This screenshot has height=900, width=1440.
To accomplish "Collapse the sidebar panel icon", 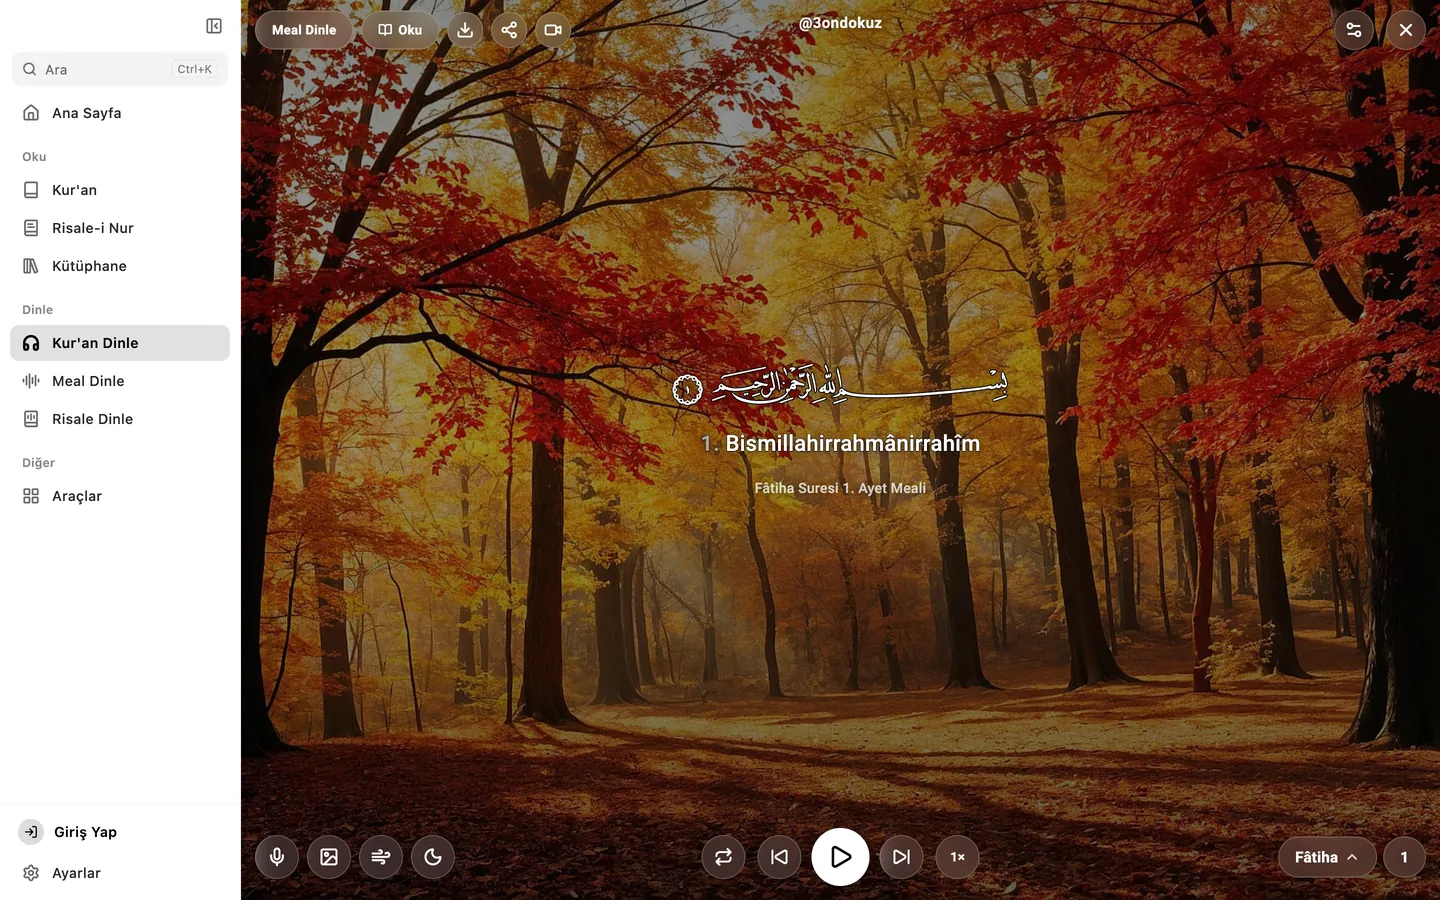I will click(214, 26).
